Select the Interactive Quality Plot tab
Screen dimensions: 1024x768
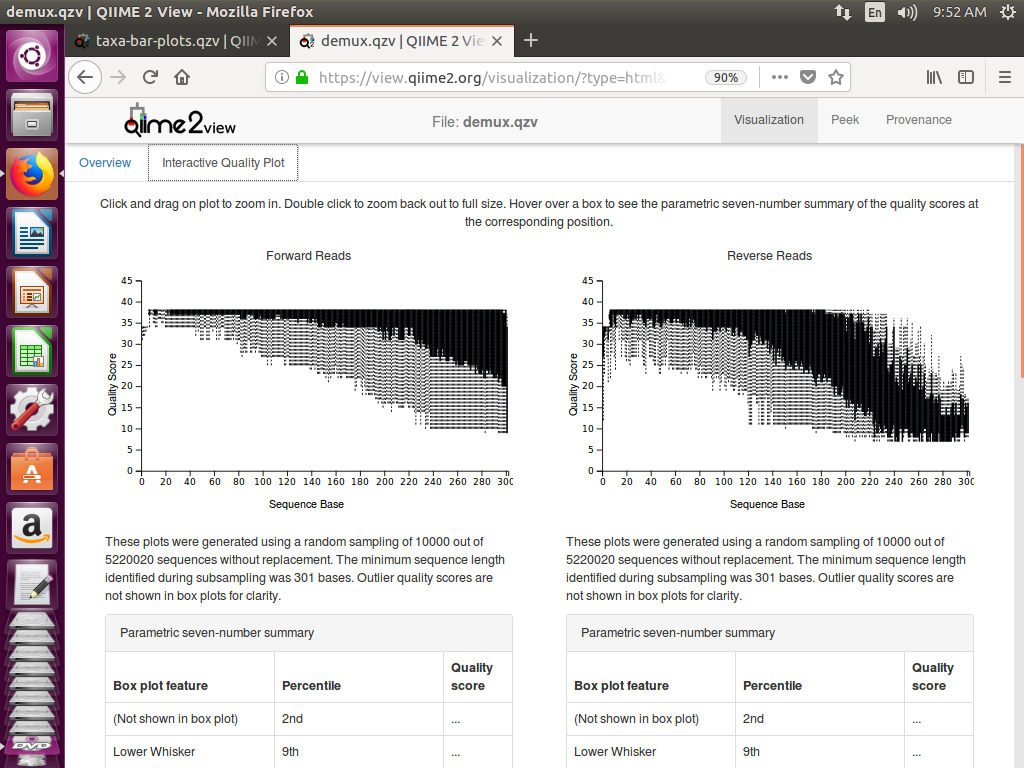click(223, 163)
